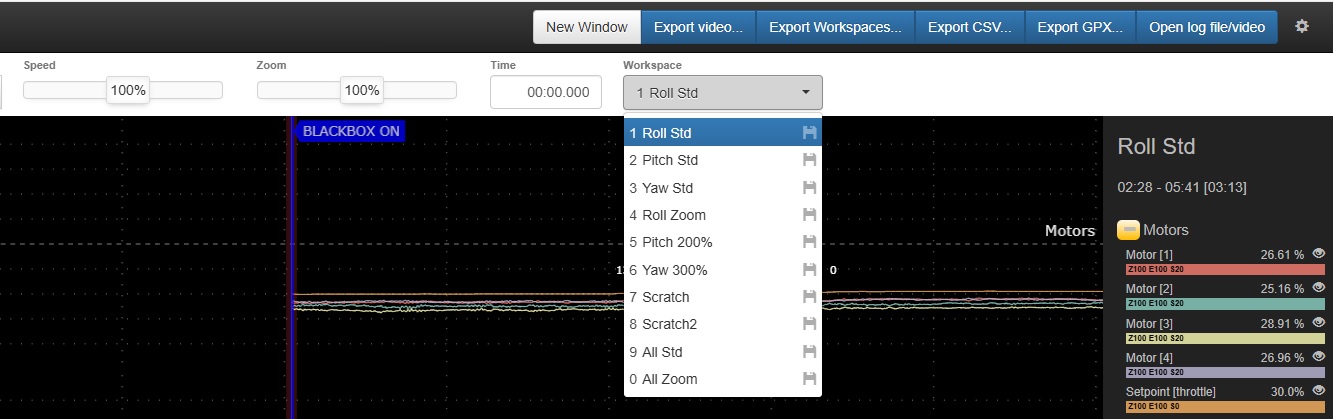Click the Zoom slider handle
Image resolution: width=1333 pixels, height=419 pixels.
360,90
